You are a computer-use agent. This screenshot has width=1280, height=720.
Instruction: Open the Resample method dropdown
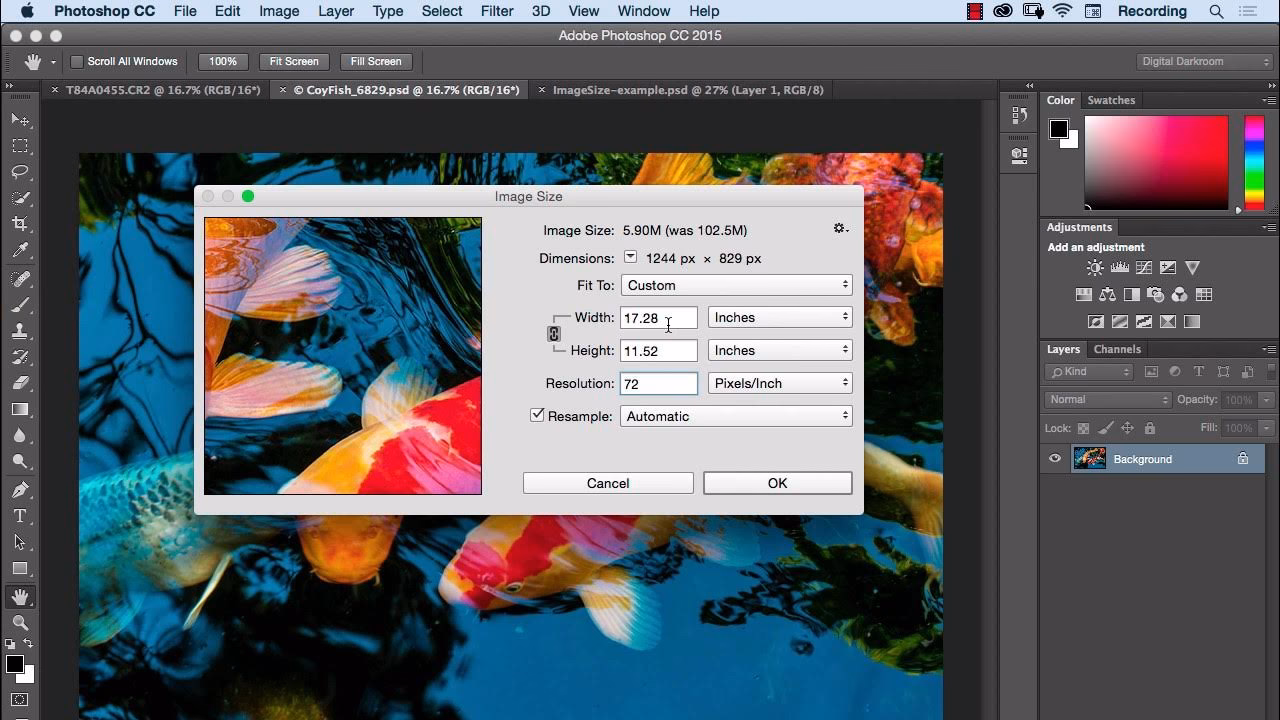pos(736,415)
